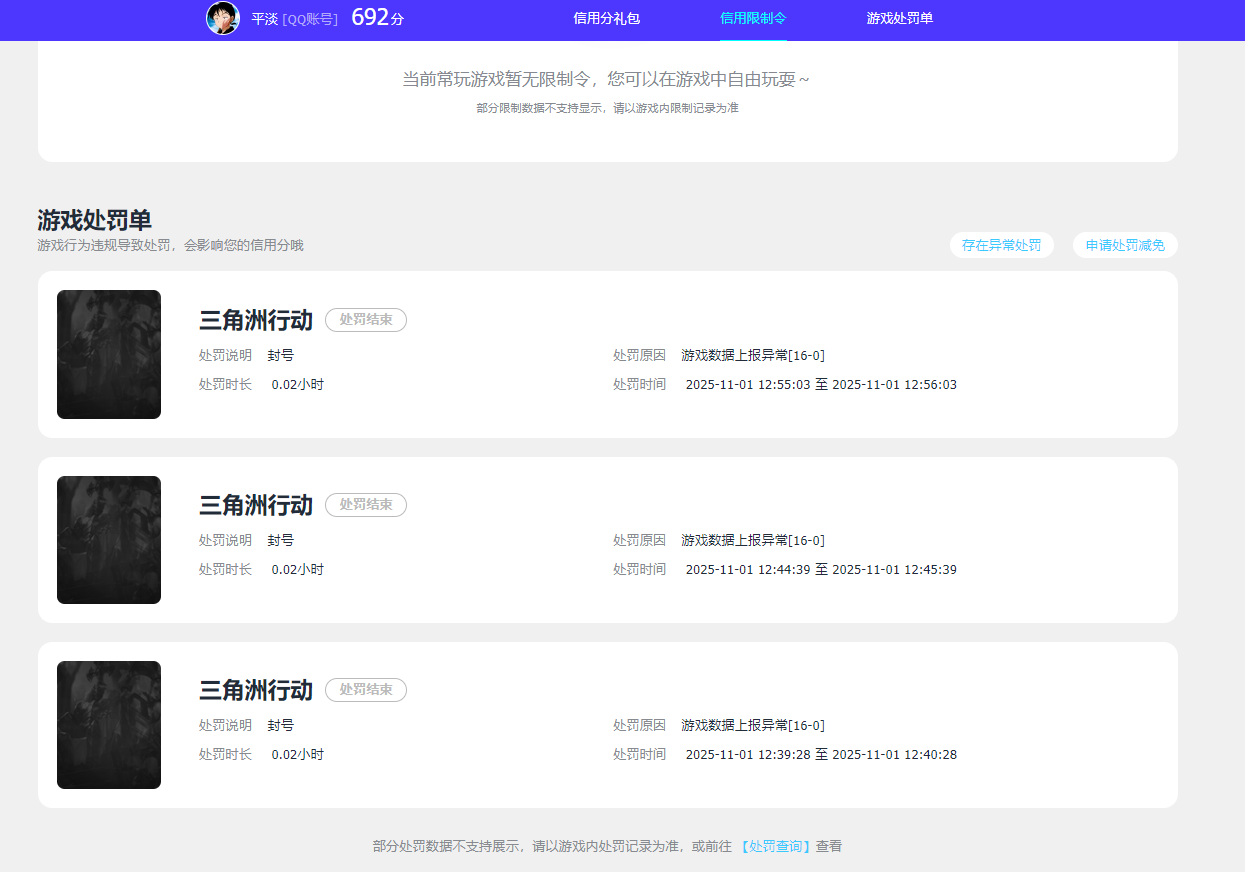The image size is (1245, 872).
Task: Click the penalty reason 游戏数据上报异常[16-0]
Action: [751, 354]
